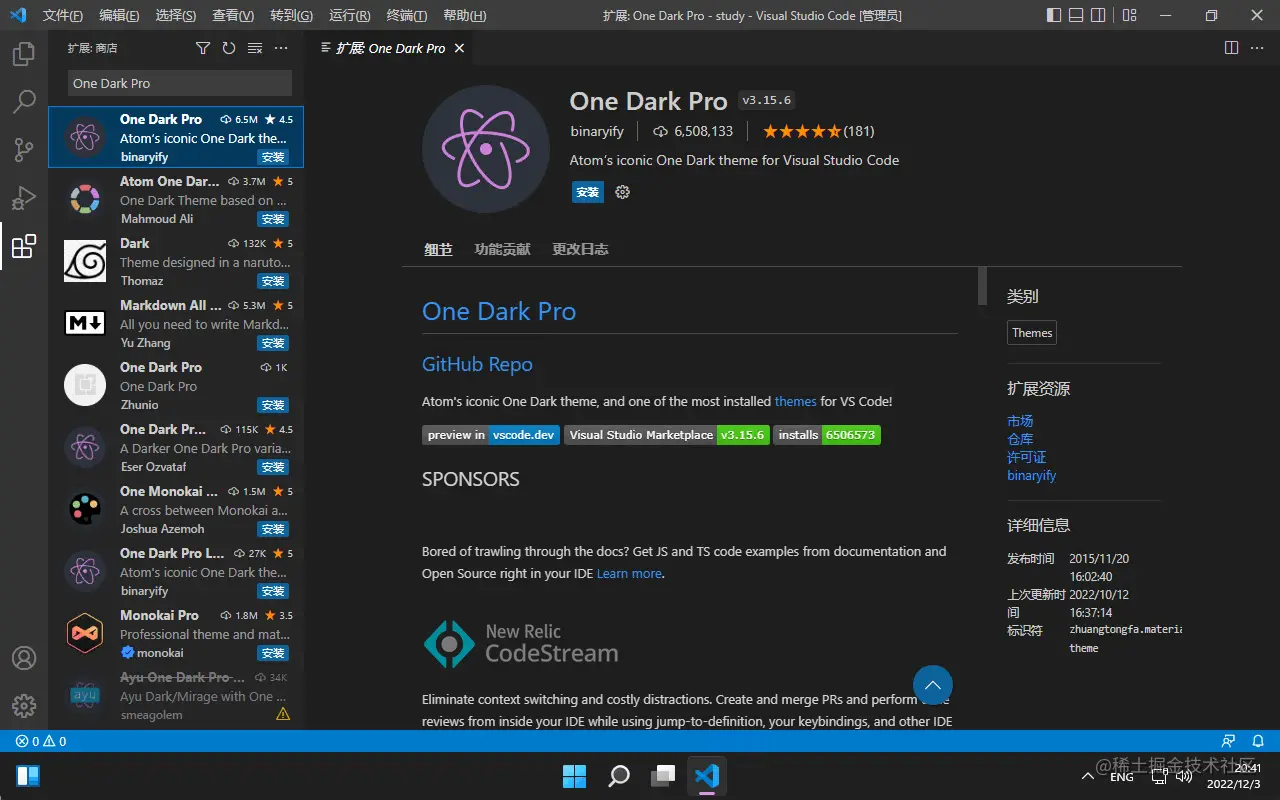Refresh the extensions list

229,48
